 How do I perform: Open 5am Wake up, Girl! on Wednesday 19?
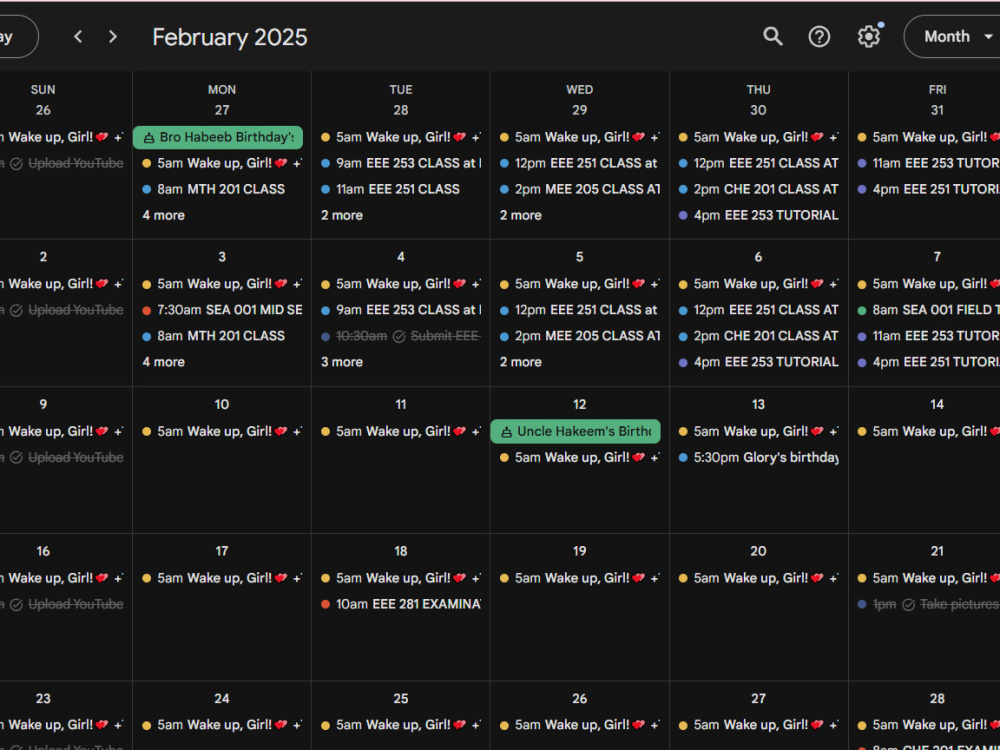click(578, 578)
